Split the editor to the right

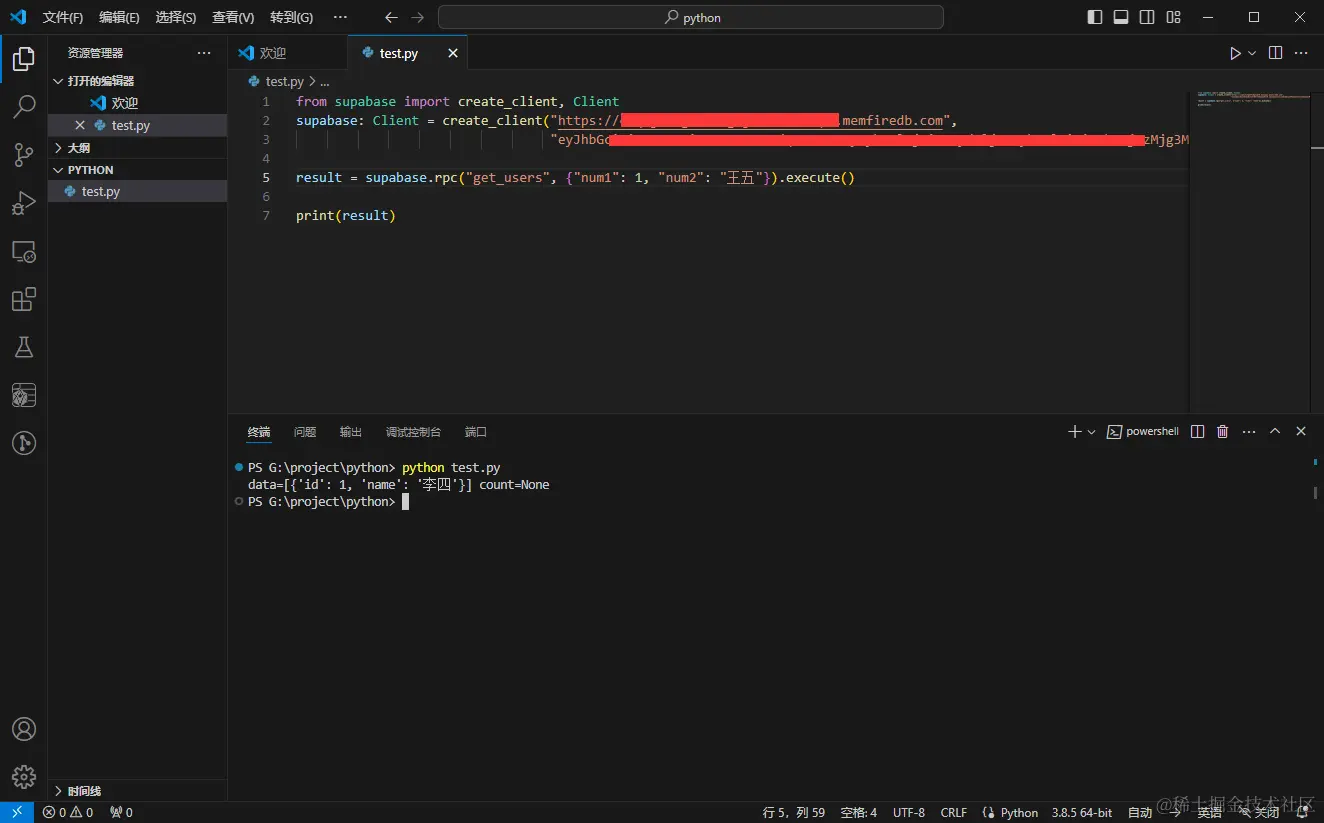tap(1275, 53)
